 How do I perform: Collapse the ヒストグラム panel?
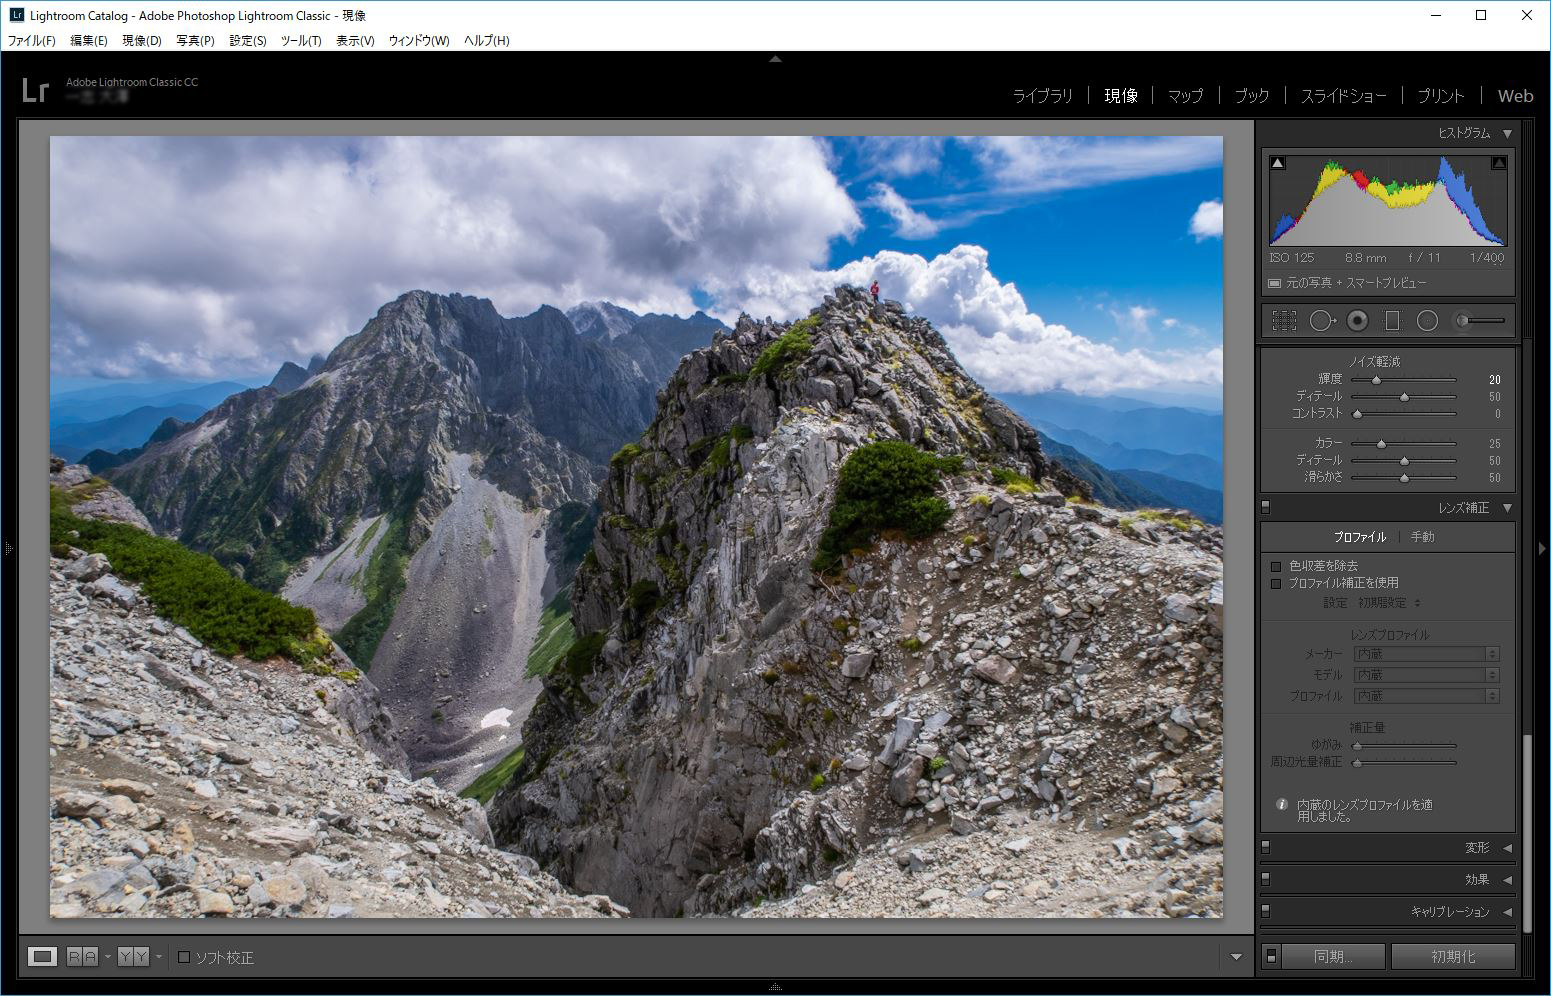coord(1507,133)
